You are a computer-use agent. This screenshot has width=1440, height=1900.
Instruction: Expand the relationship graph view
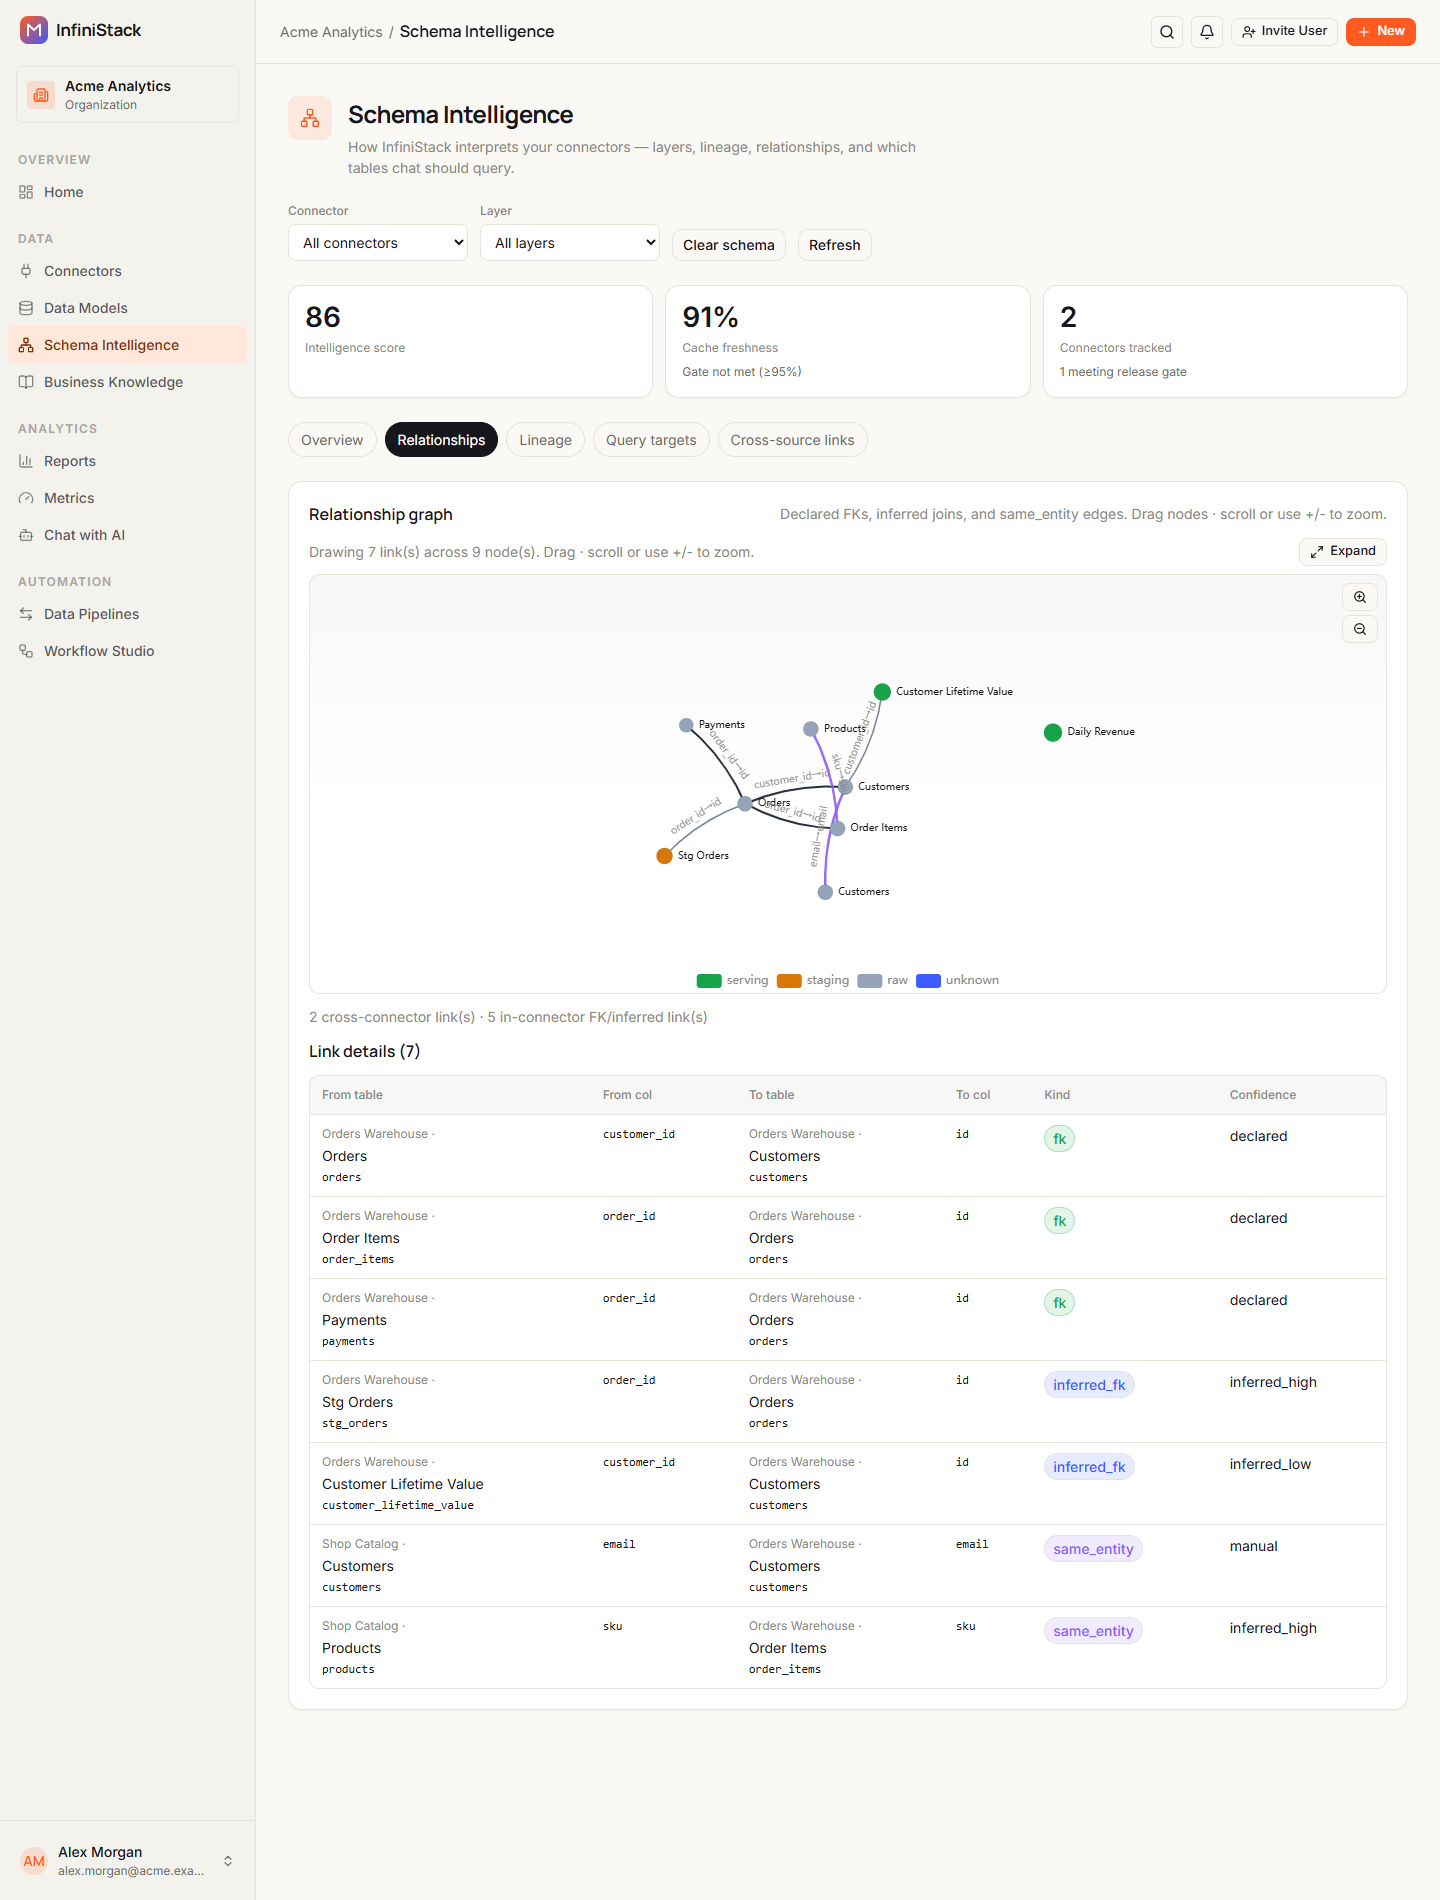click(1343, 551)
